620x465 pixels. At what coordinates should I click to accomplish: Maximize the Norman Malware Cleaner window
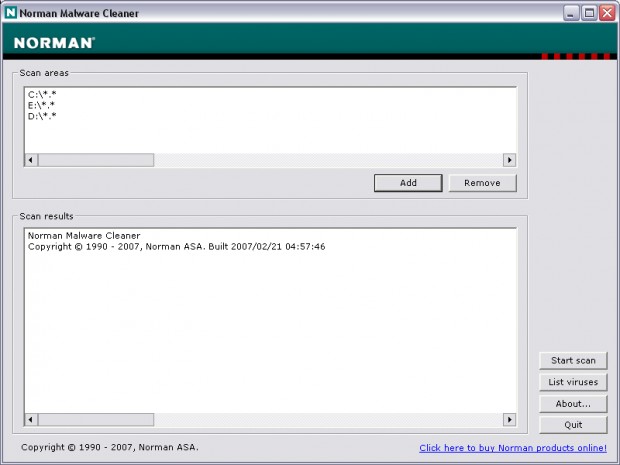pos(589,13)
